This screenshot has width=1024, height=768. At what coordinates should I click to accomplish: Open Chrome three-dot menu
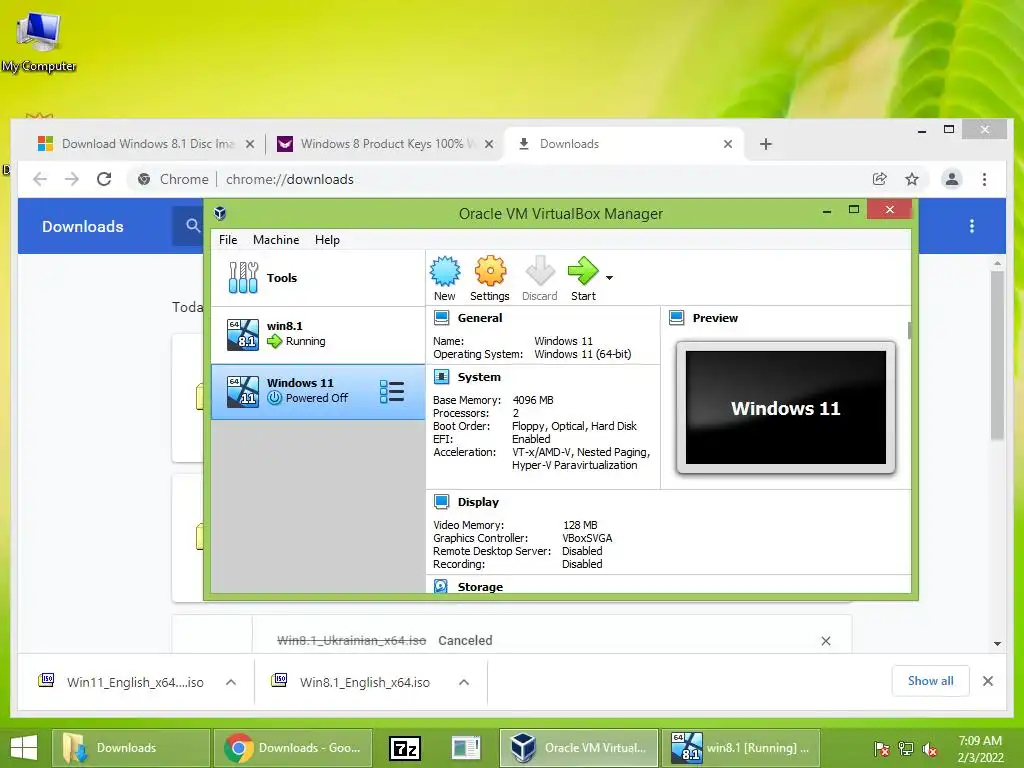(984, 179)
